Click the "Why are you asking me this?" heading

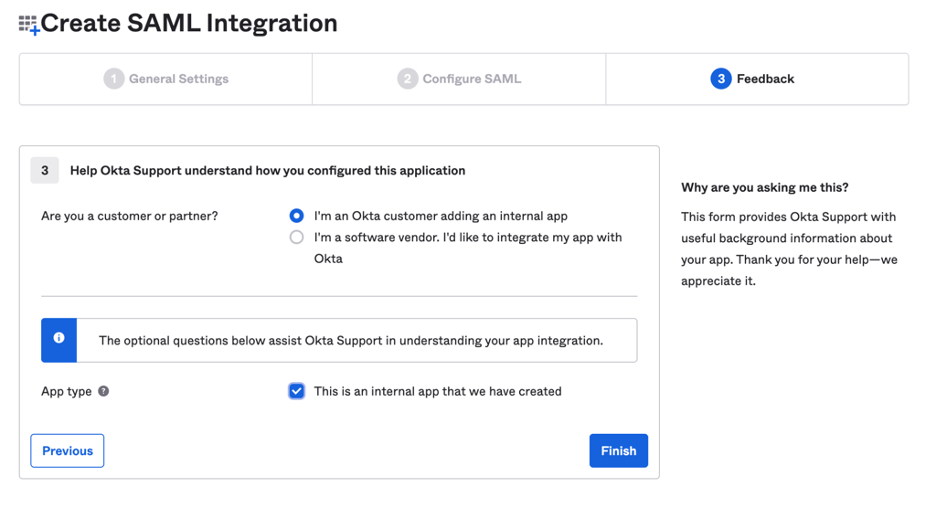pyautogui.click(x=765, y=187)
